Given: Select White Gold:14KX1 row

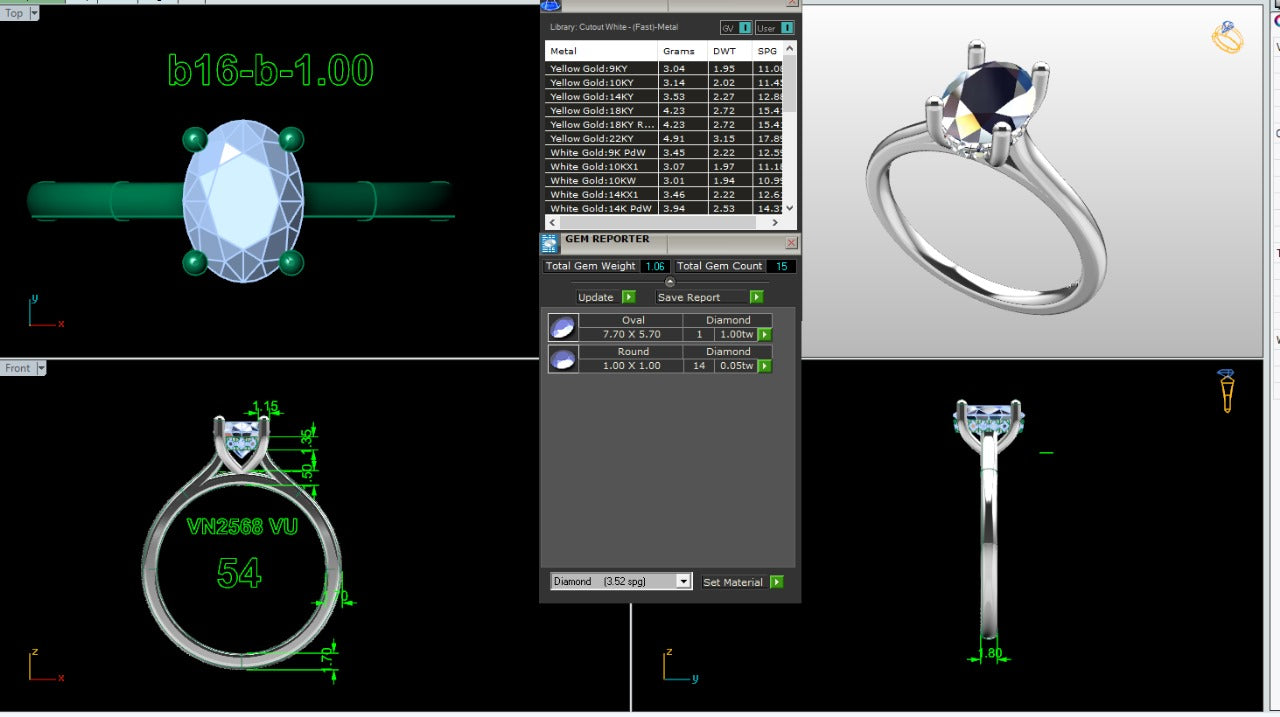Looking at the screenshot, I should coord(664,194).
